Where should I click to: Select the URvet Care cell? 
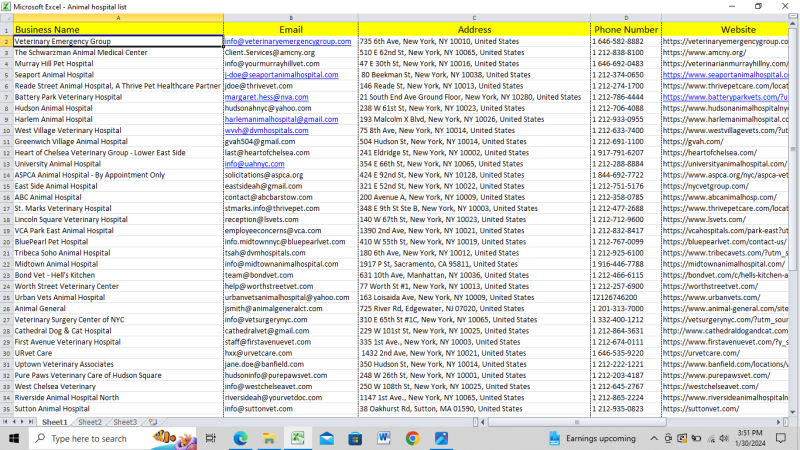(x=118, y=353)
